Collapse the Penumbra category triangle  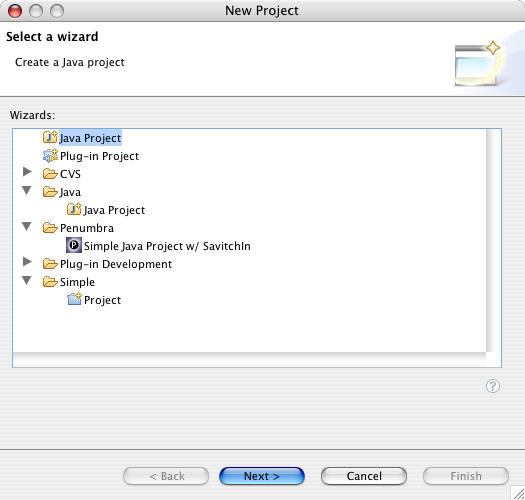tap(27, 227)
